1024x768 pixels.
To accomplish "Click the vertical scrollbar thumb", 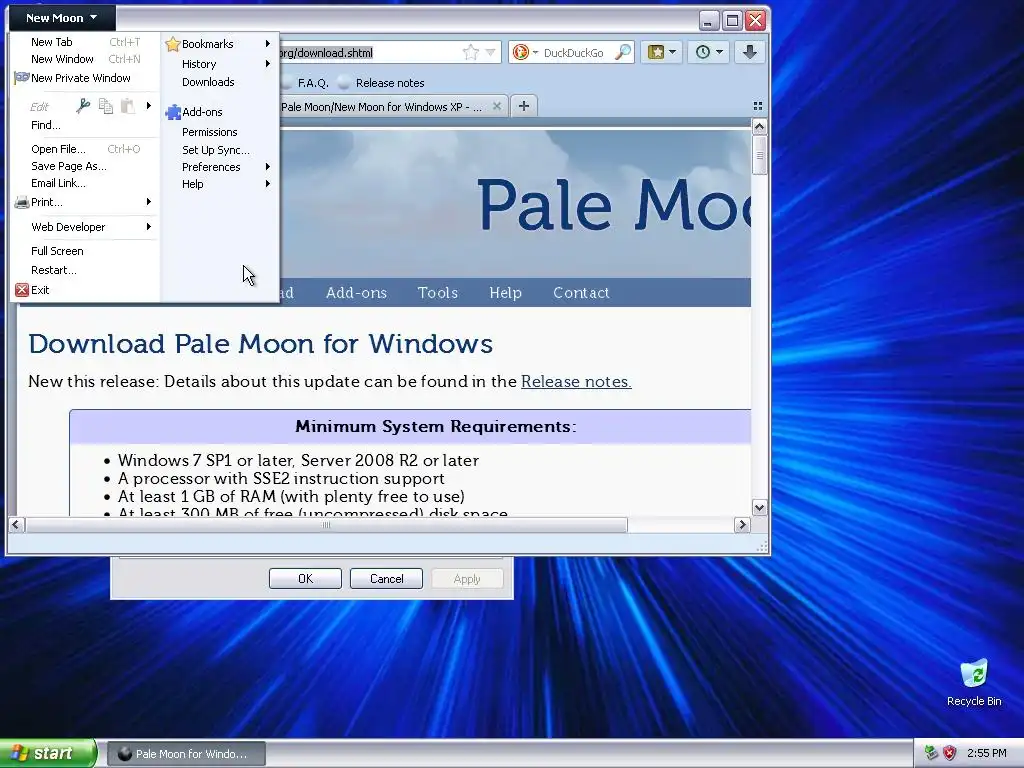I will [759, 155].
